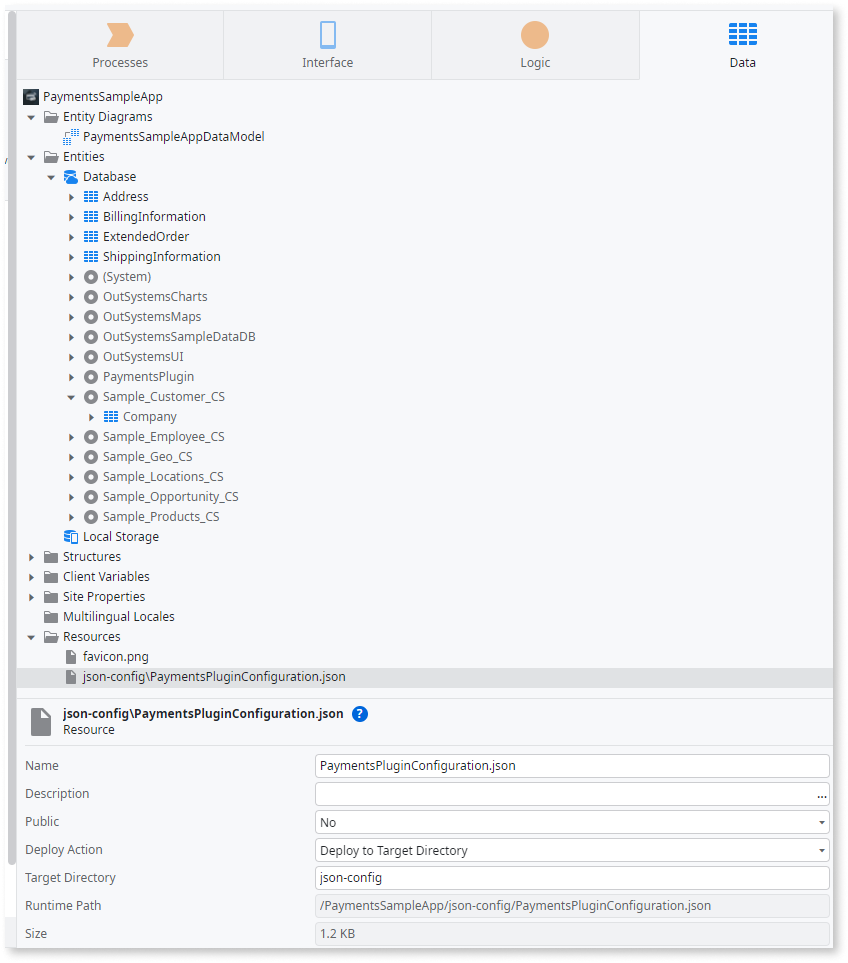Click the Target Directory input field
Image resolution: width=848 pixels, height=963 pixels.
point(571,878)
